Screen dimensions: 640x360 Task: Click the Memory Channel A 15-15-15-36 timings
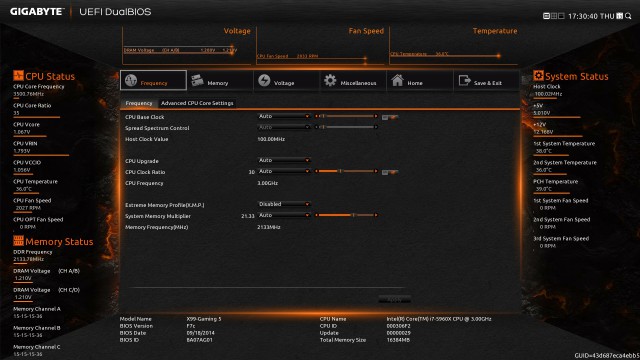tap(28, 316)
